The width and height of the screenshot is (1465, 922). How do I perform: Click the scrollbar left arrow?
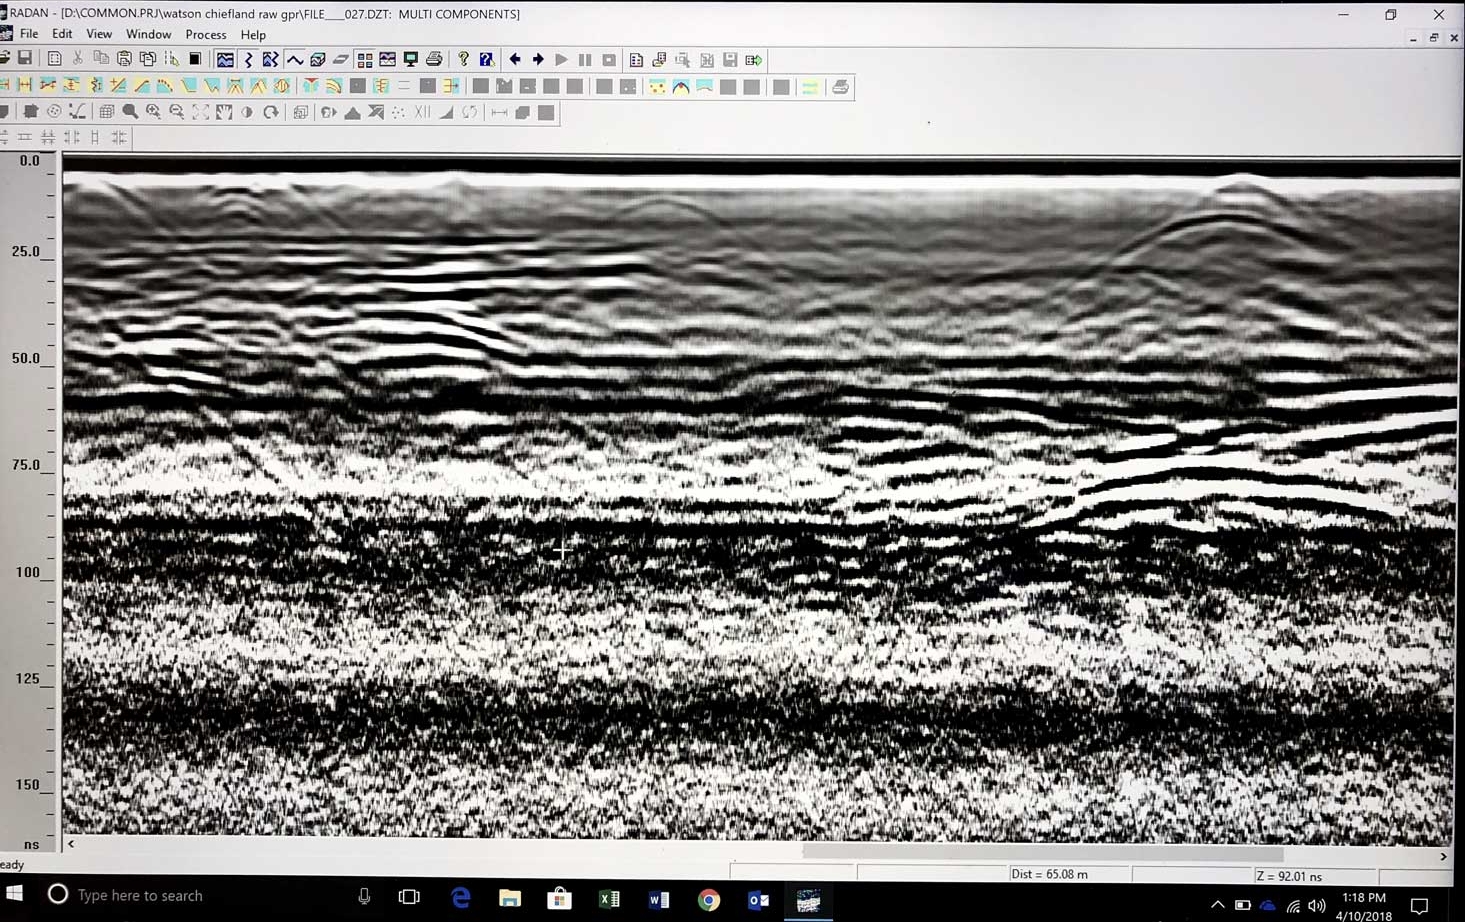point(71,844)
